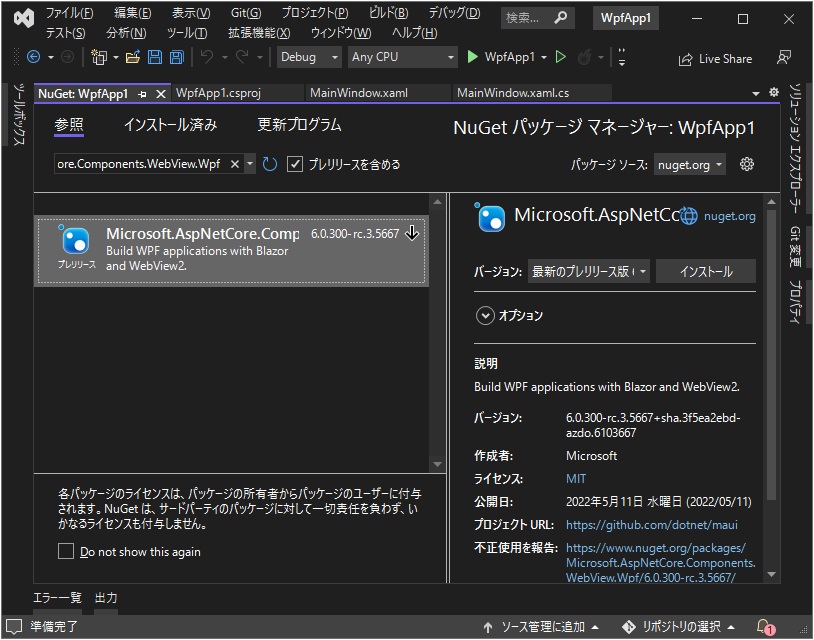Open the new project dropdown arrow
This screenshot has height=640, width=814.
point(115,57)
